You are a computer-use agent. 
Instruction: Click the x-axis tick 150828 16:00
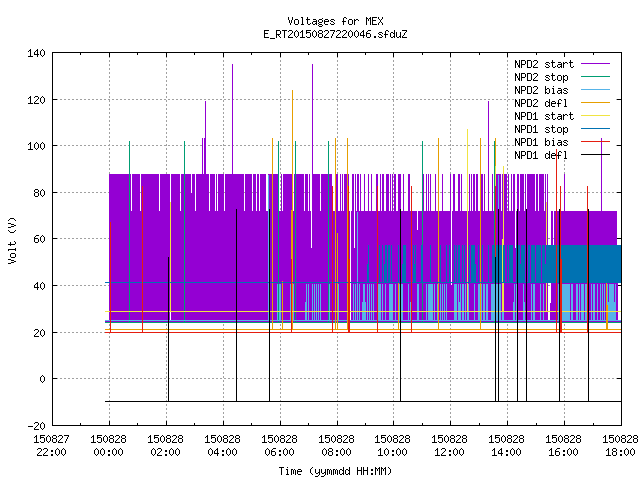563,446
